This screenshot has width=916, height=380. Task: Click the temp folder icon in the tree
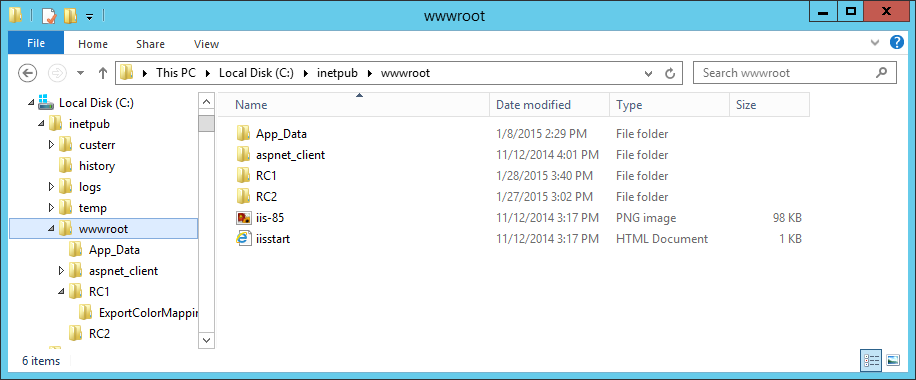pyautogui.click(x=65, y=208)
